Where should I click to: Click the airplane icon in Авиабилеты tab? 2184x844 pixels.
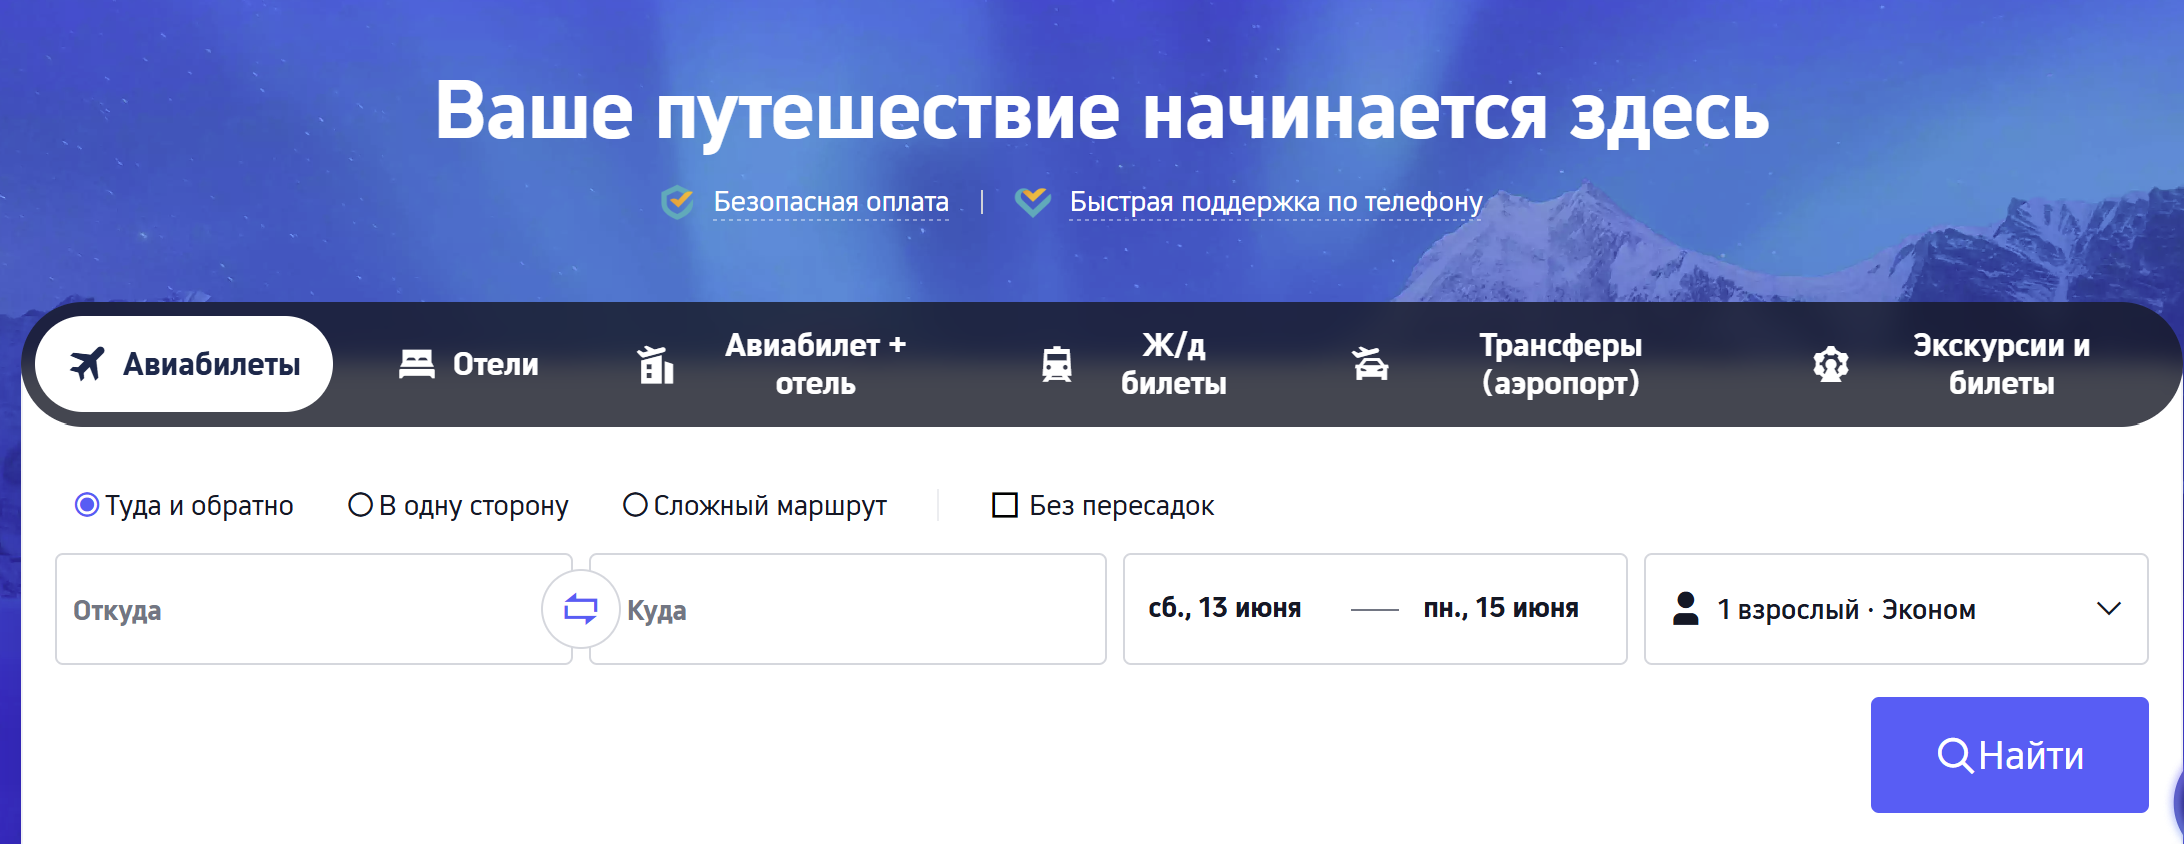tap(87, 364)
